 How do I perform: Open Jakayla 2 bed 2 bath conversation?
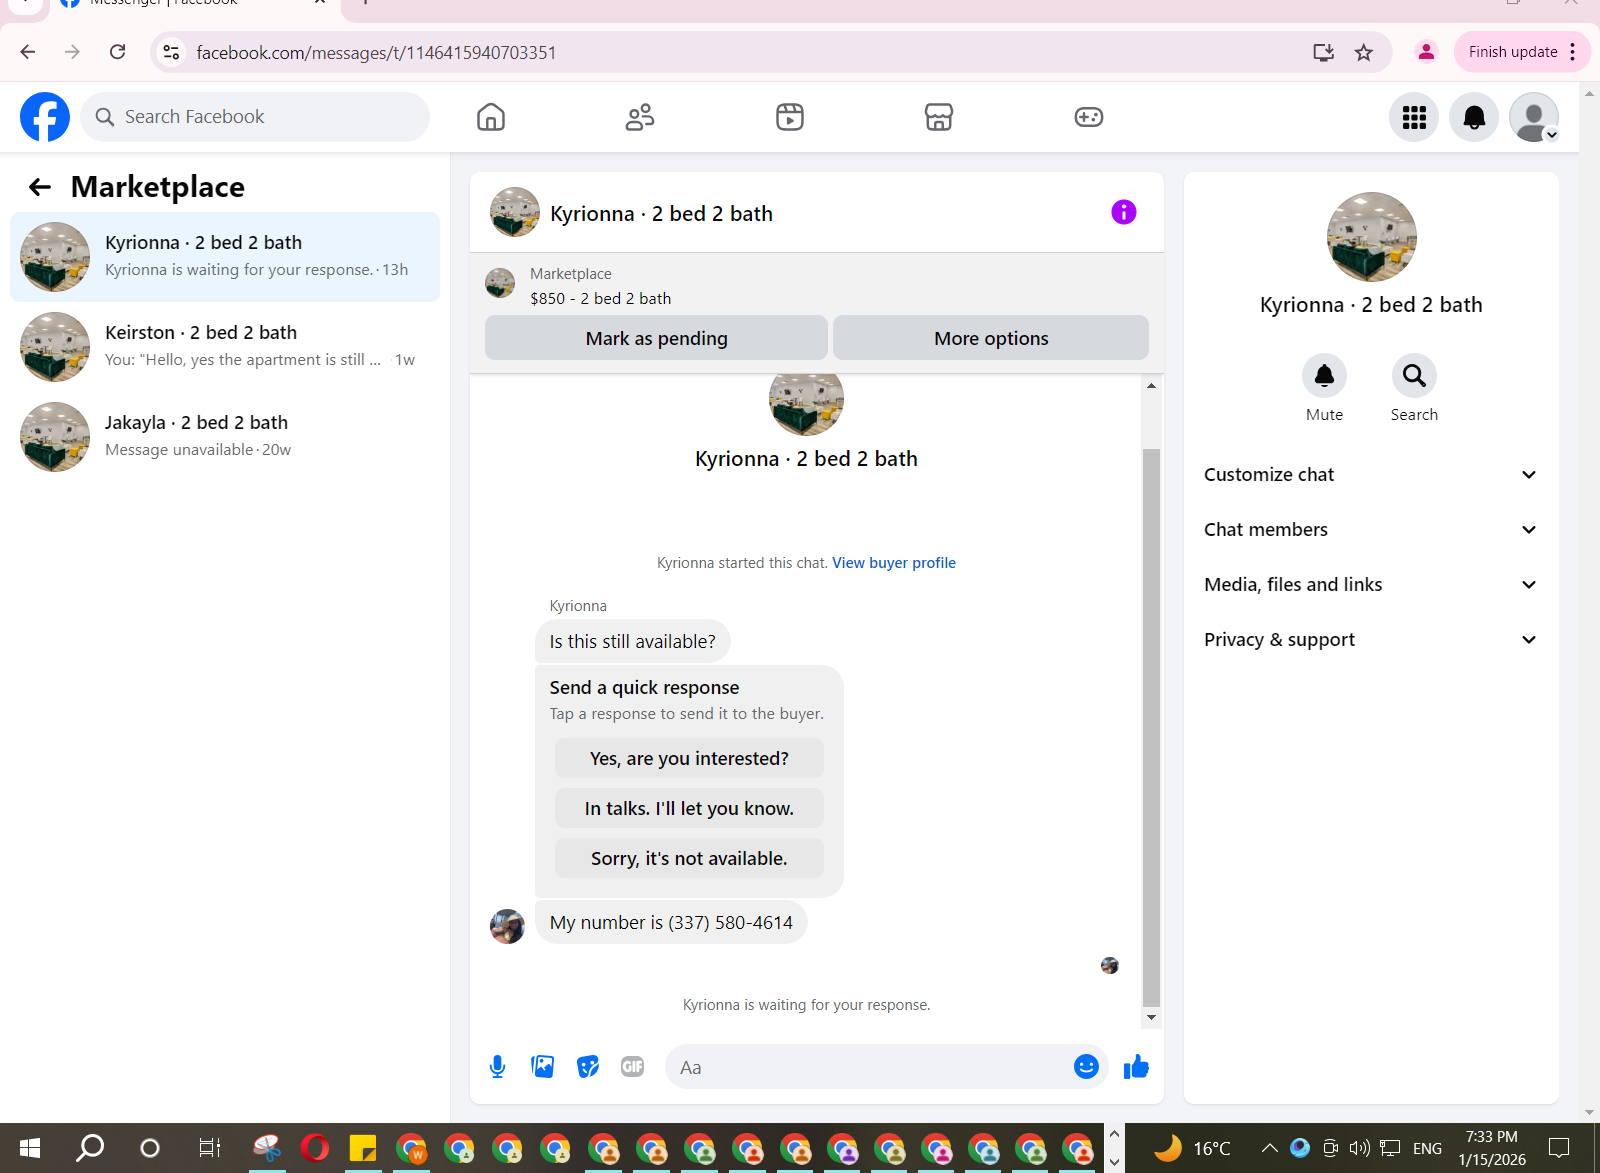coord(225,437)
